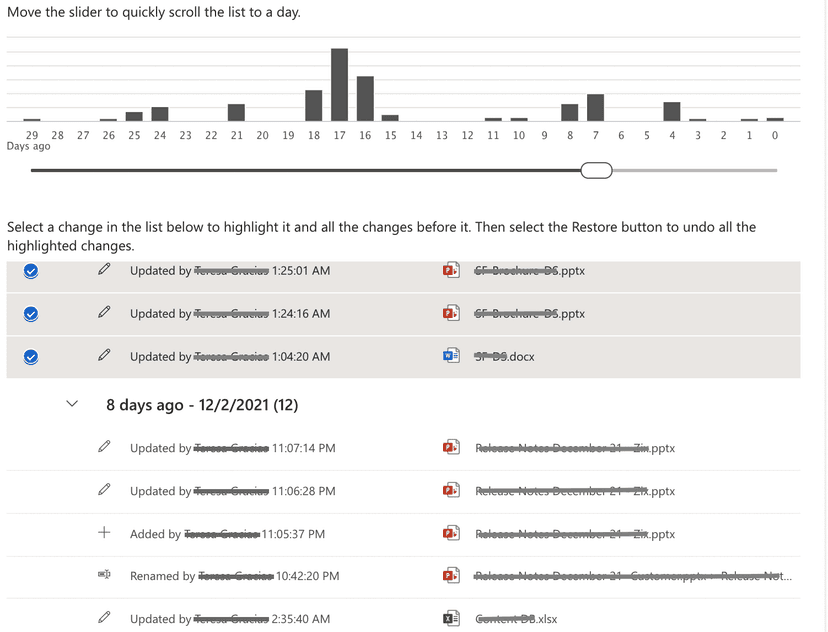Uncheck the selected SF-DS.docx change entry
The width and height of the screenshot is (828, 632).
point(31,356)
